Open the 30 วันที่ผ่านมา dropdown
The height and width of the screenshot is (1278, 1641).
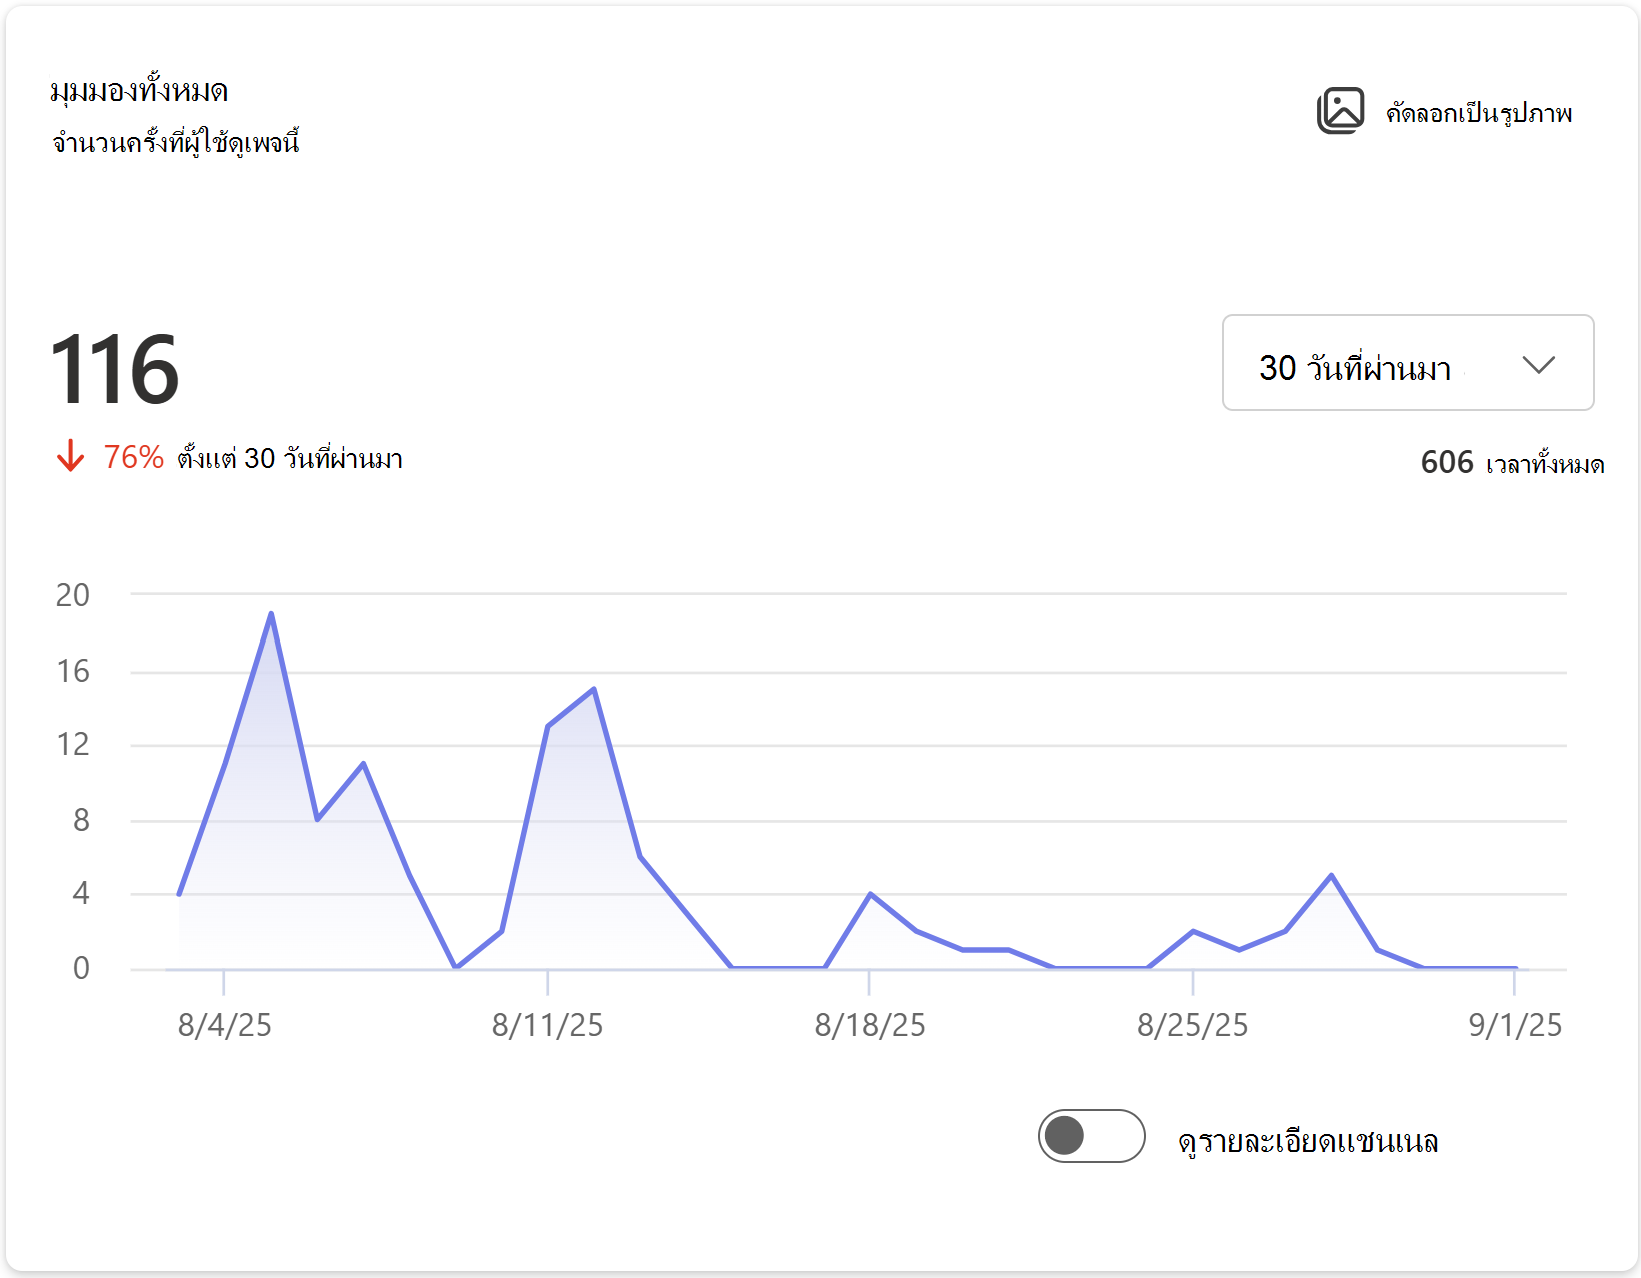[x=1408, y=363]
